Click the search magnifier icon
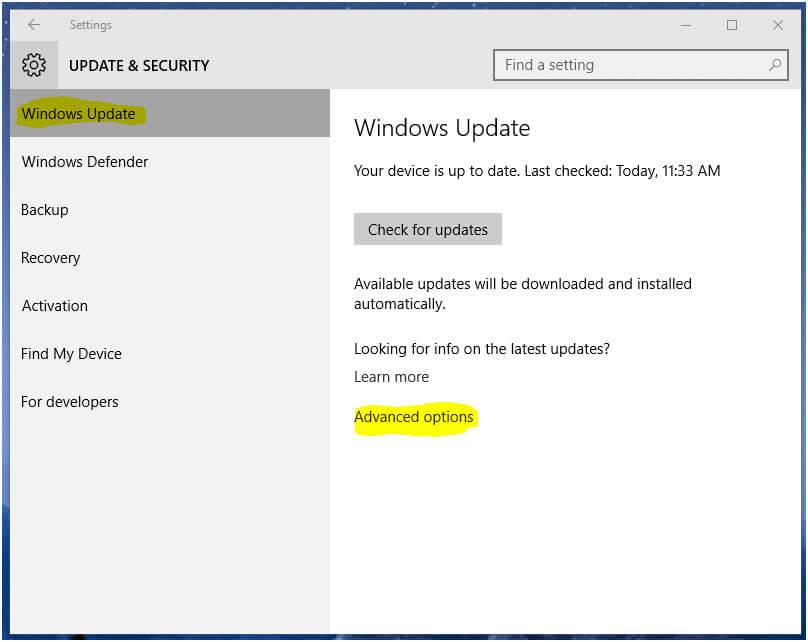808x642 pixels. [x=775, y=65]
